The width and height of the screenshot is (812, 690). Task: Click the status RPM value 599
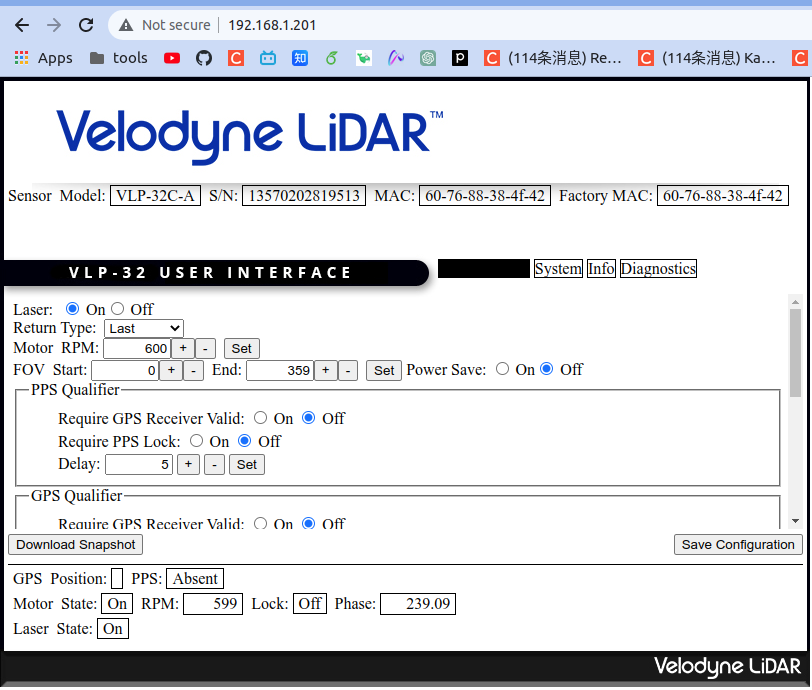(213, 604)
